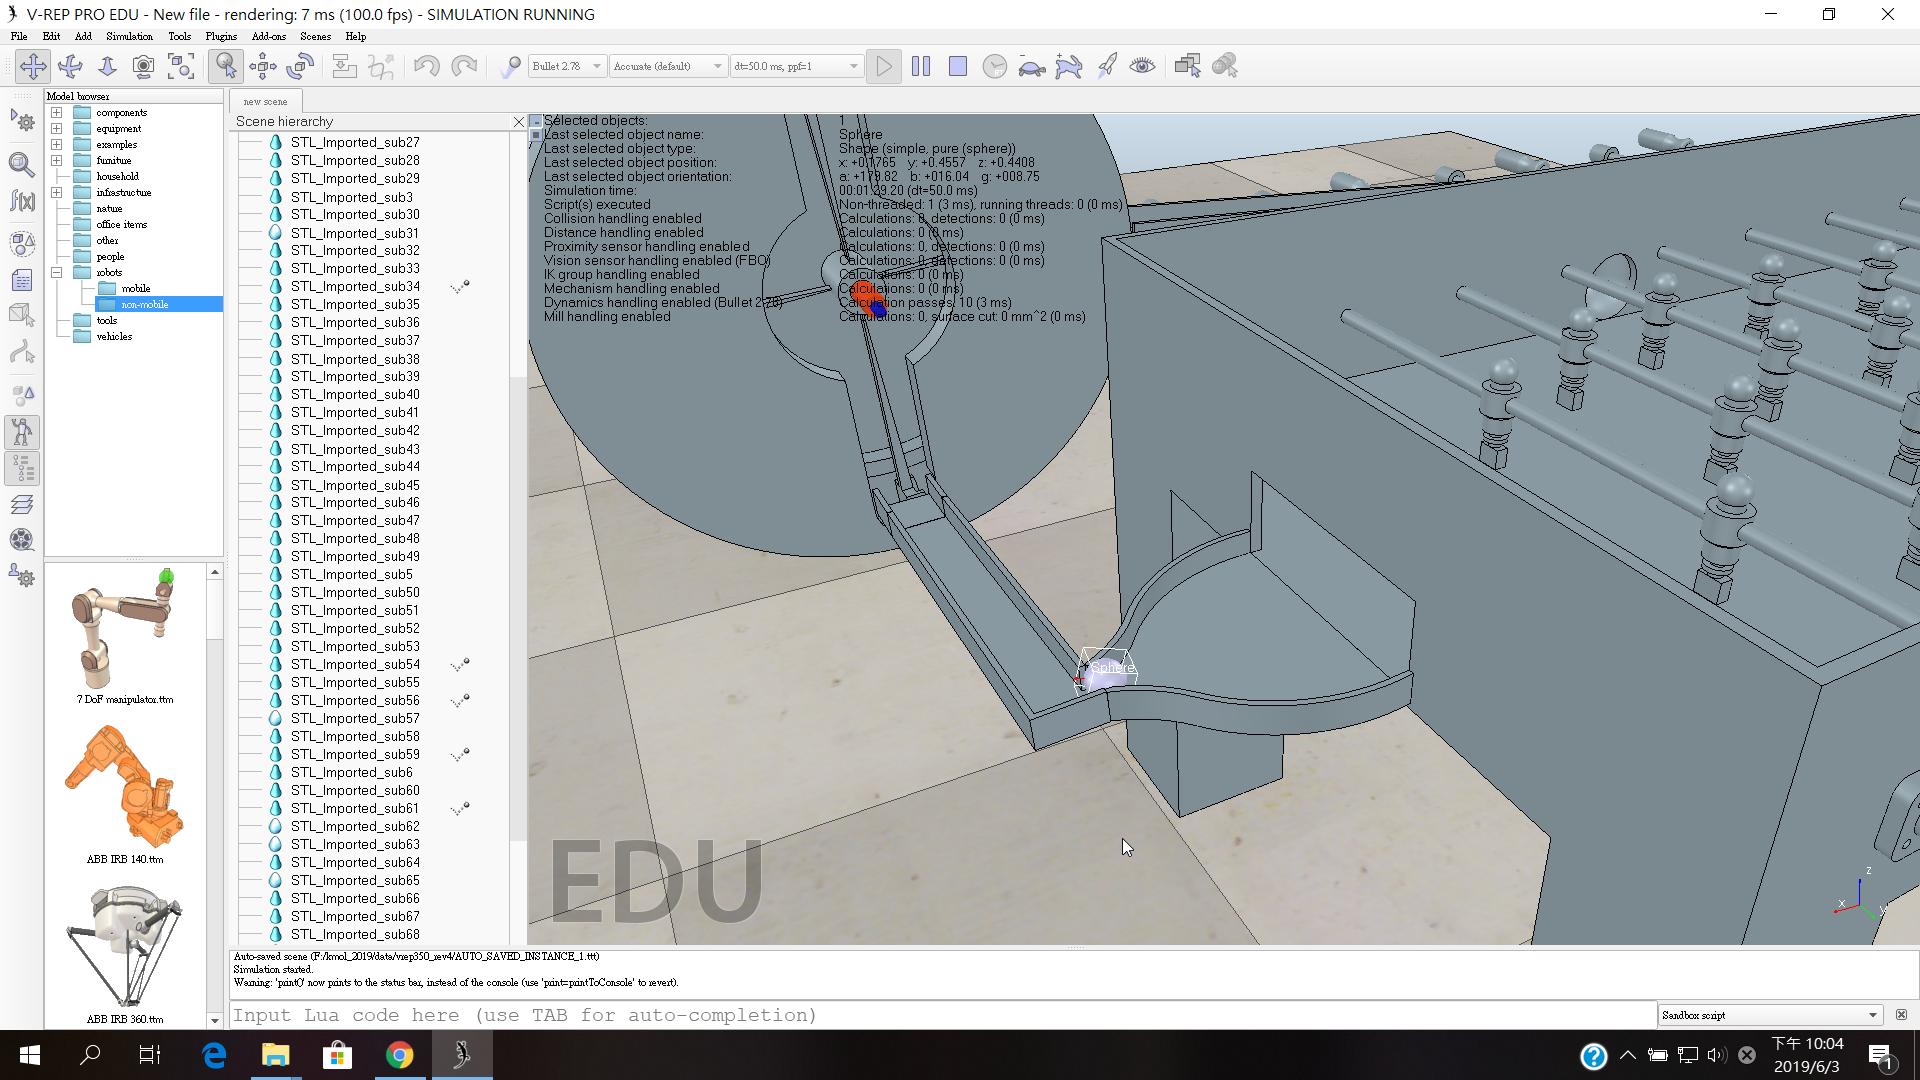
Task: Open the Simulation menu
Action: pyautogui.click(x=129, y=36)
